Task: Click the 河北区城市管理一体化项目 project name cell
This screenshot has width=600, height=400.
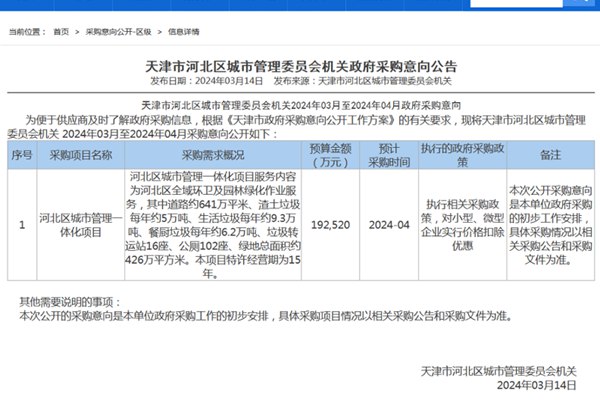Action: pos(81,225)
